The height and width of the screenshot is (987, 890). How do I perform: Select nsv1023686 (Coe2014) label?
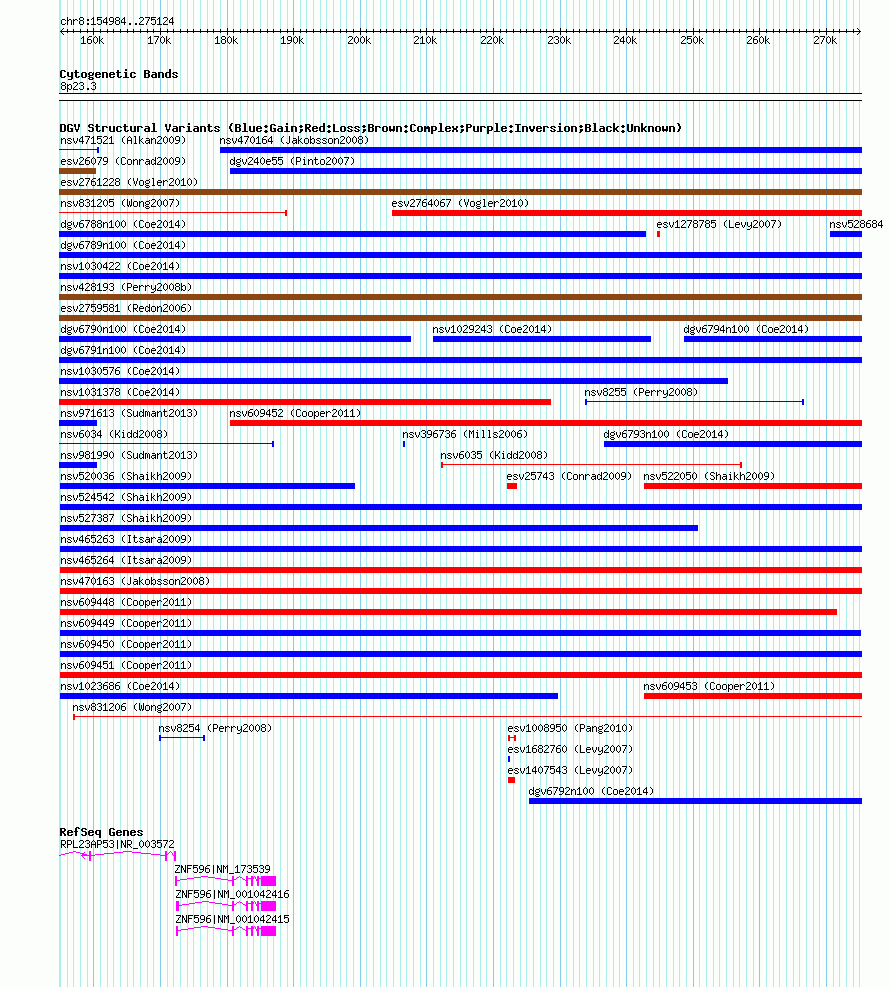tap(120, 686)
